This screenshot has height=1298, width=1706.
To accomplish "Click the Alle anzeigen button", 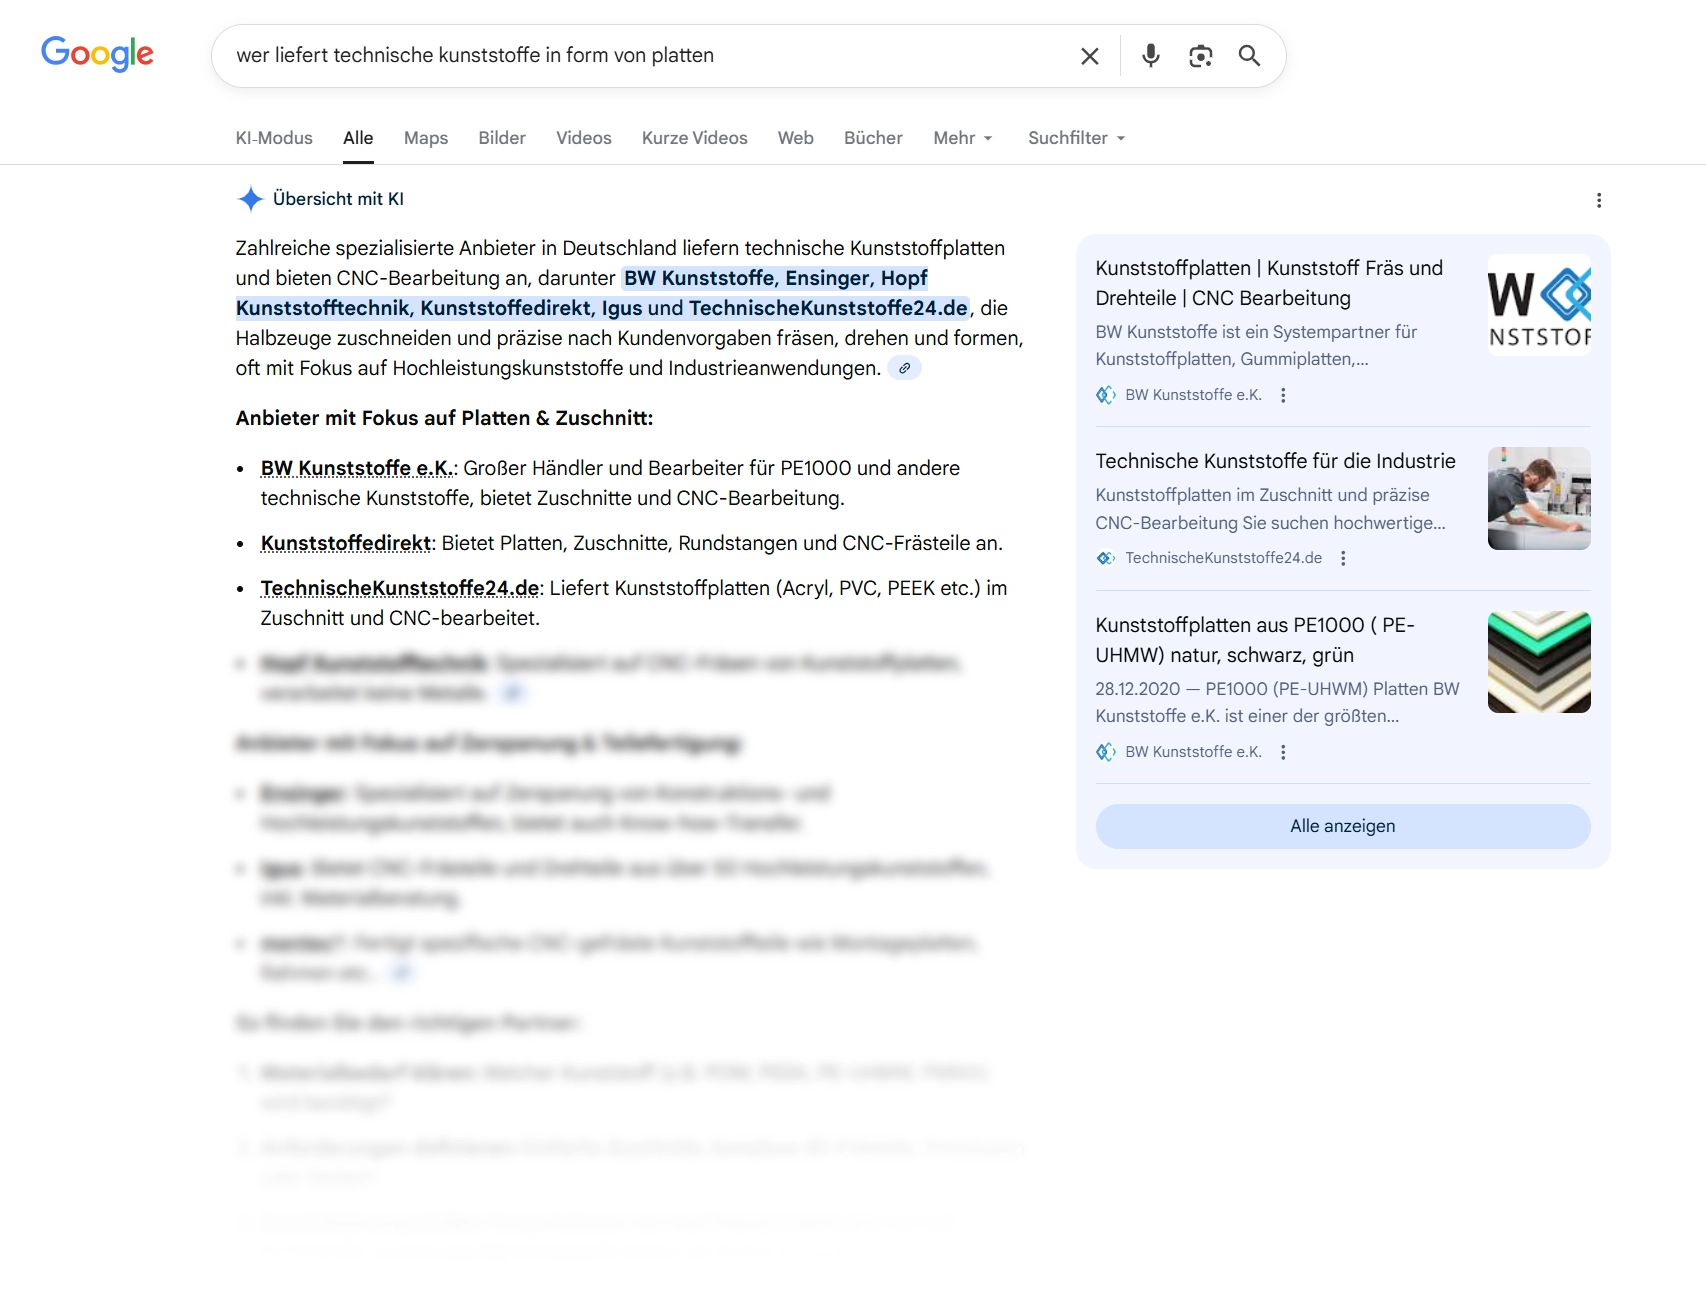I will point(1342,826).
